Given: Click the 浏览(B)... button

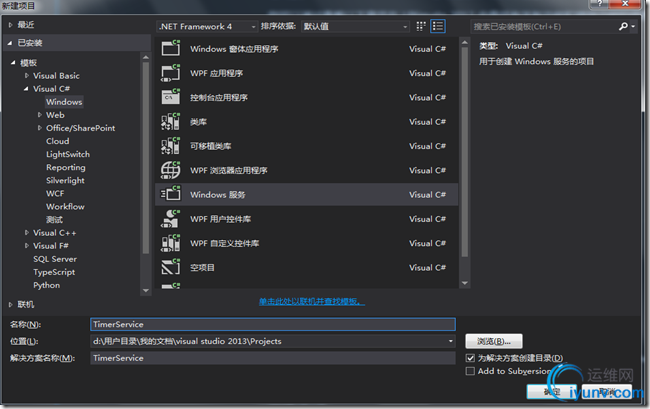Looking at the screenshot, I should (494, 341).
